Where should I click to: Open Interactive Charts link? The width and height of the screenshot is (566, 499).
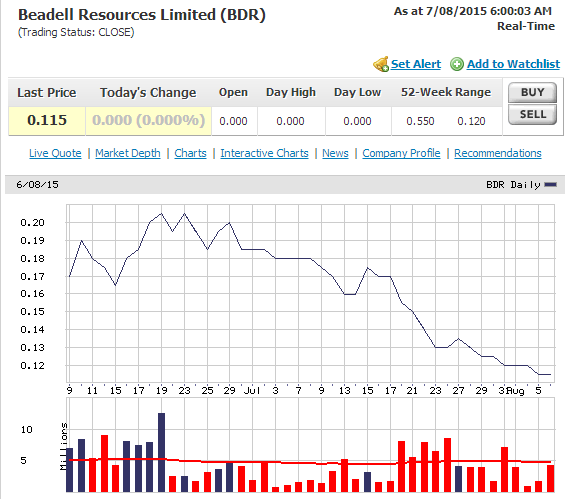coord(264,153)
